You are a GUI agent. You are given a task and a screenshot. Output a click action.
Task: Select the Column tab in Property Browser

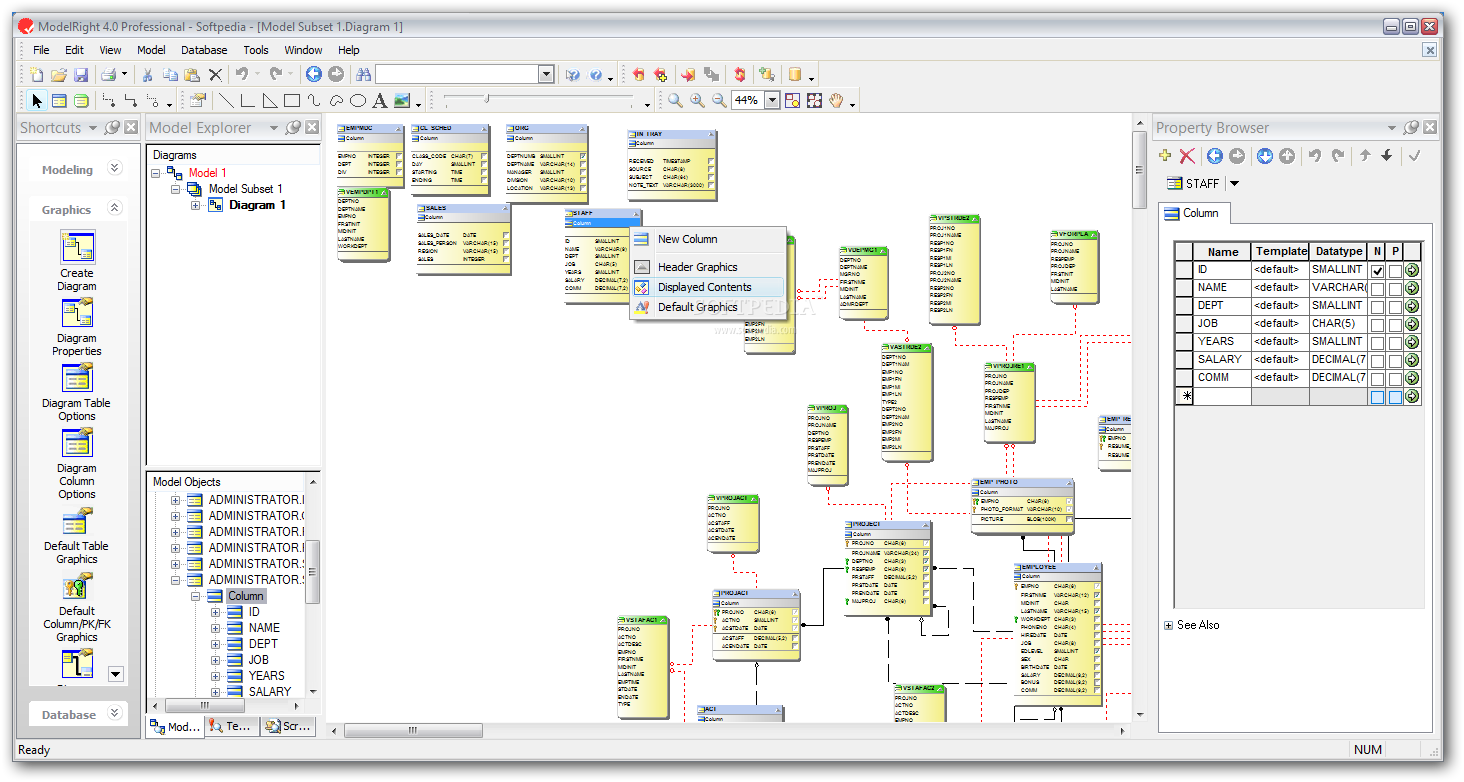pos(1194,213)
